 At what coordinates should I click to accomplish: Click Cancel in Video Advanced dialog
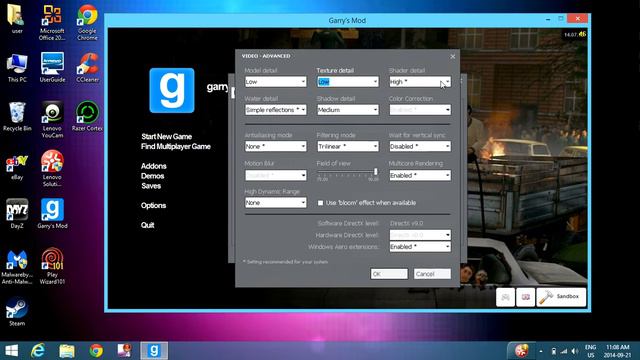[x=432, y=274]
